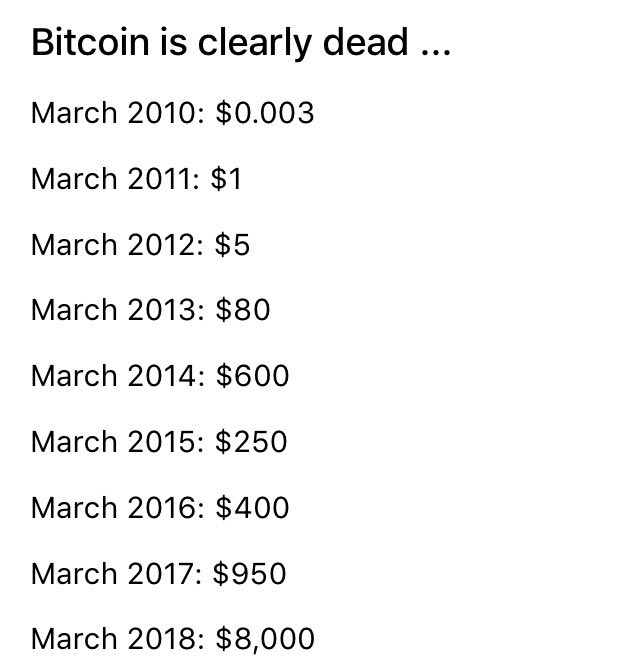Select the 'March 2013' date text

pyautogui.click(x=114, y=310)
